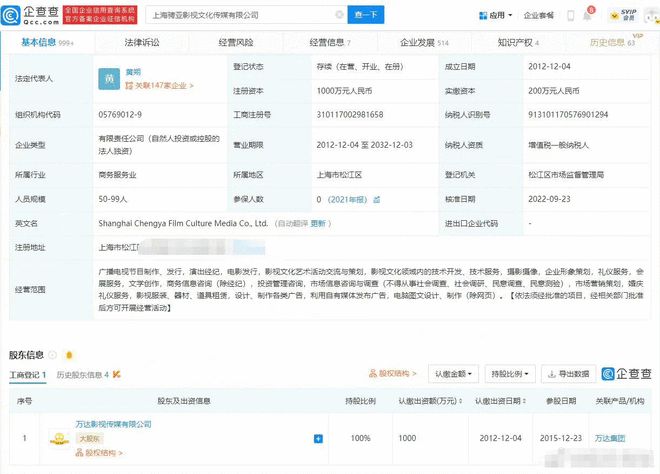Select the registration number 310117002981658

(350, 115)
